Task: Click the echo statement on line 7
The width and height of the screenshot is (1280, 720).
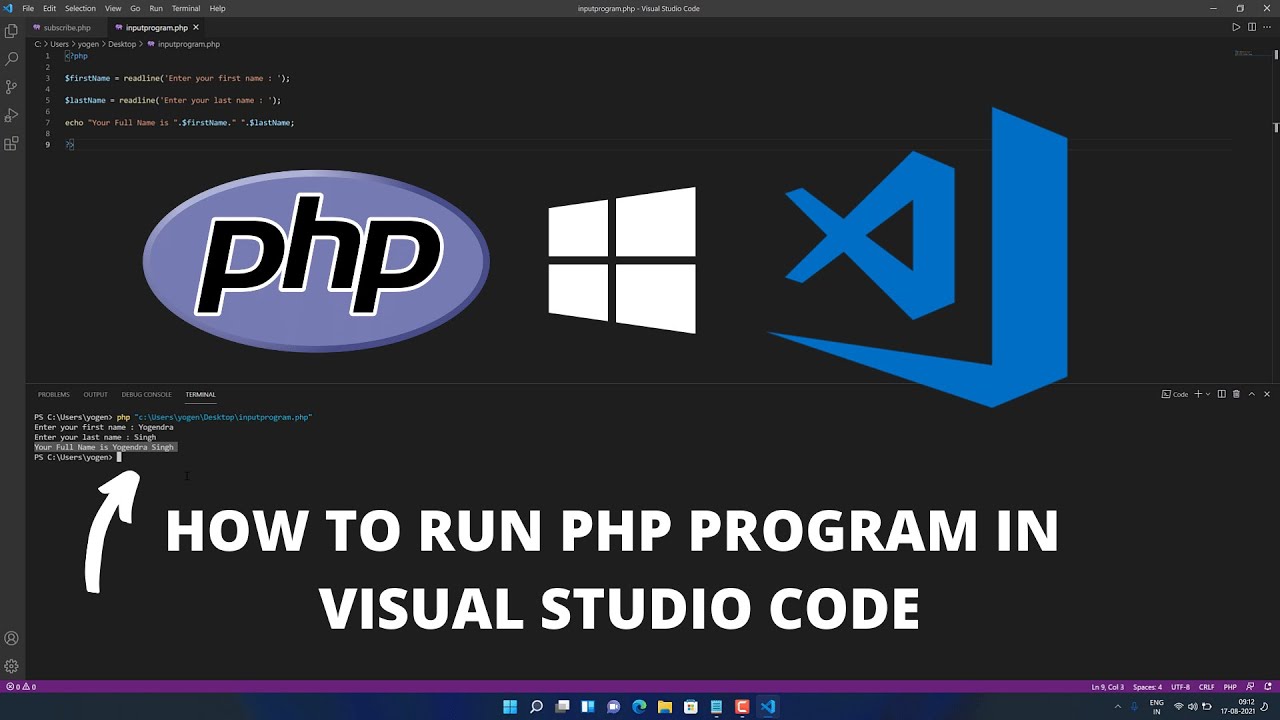Action: pyautogui.click(x=180, y=122)
